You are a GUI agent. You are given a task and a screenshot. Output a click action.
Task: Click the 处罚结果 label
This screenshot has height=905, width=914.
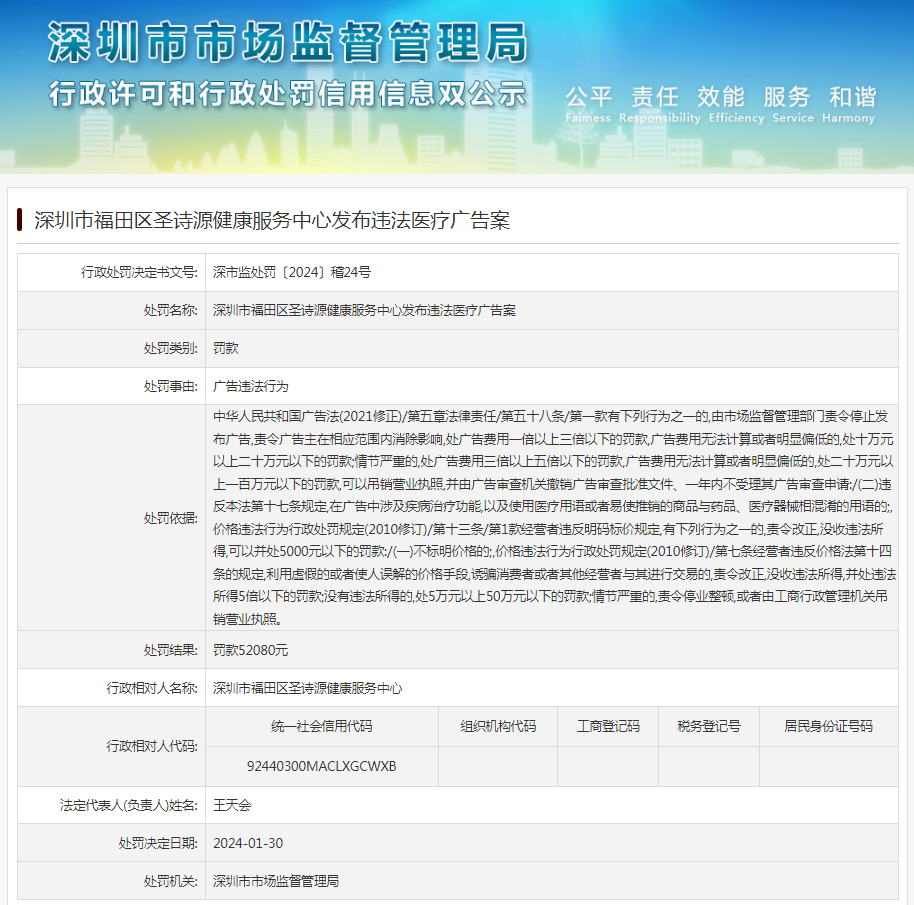171,650
